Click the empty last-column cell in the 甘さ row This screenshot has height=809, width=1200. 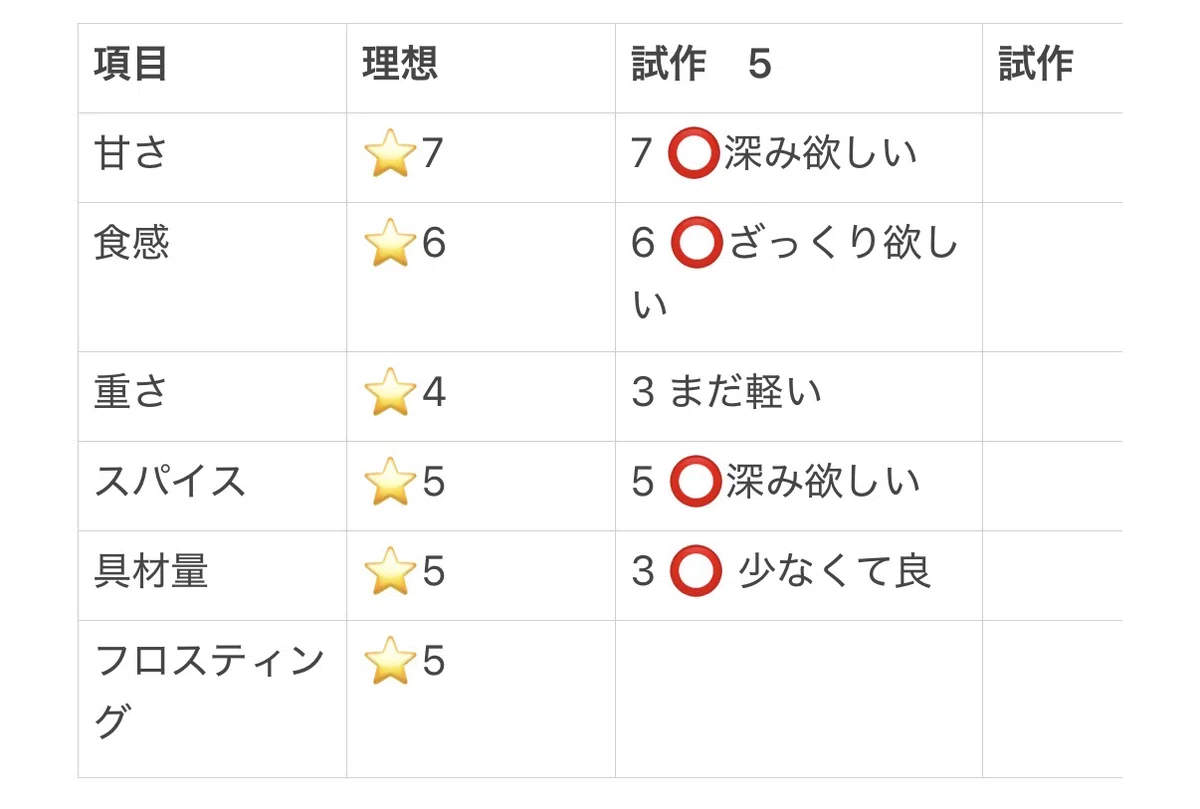pos(1052,158)
